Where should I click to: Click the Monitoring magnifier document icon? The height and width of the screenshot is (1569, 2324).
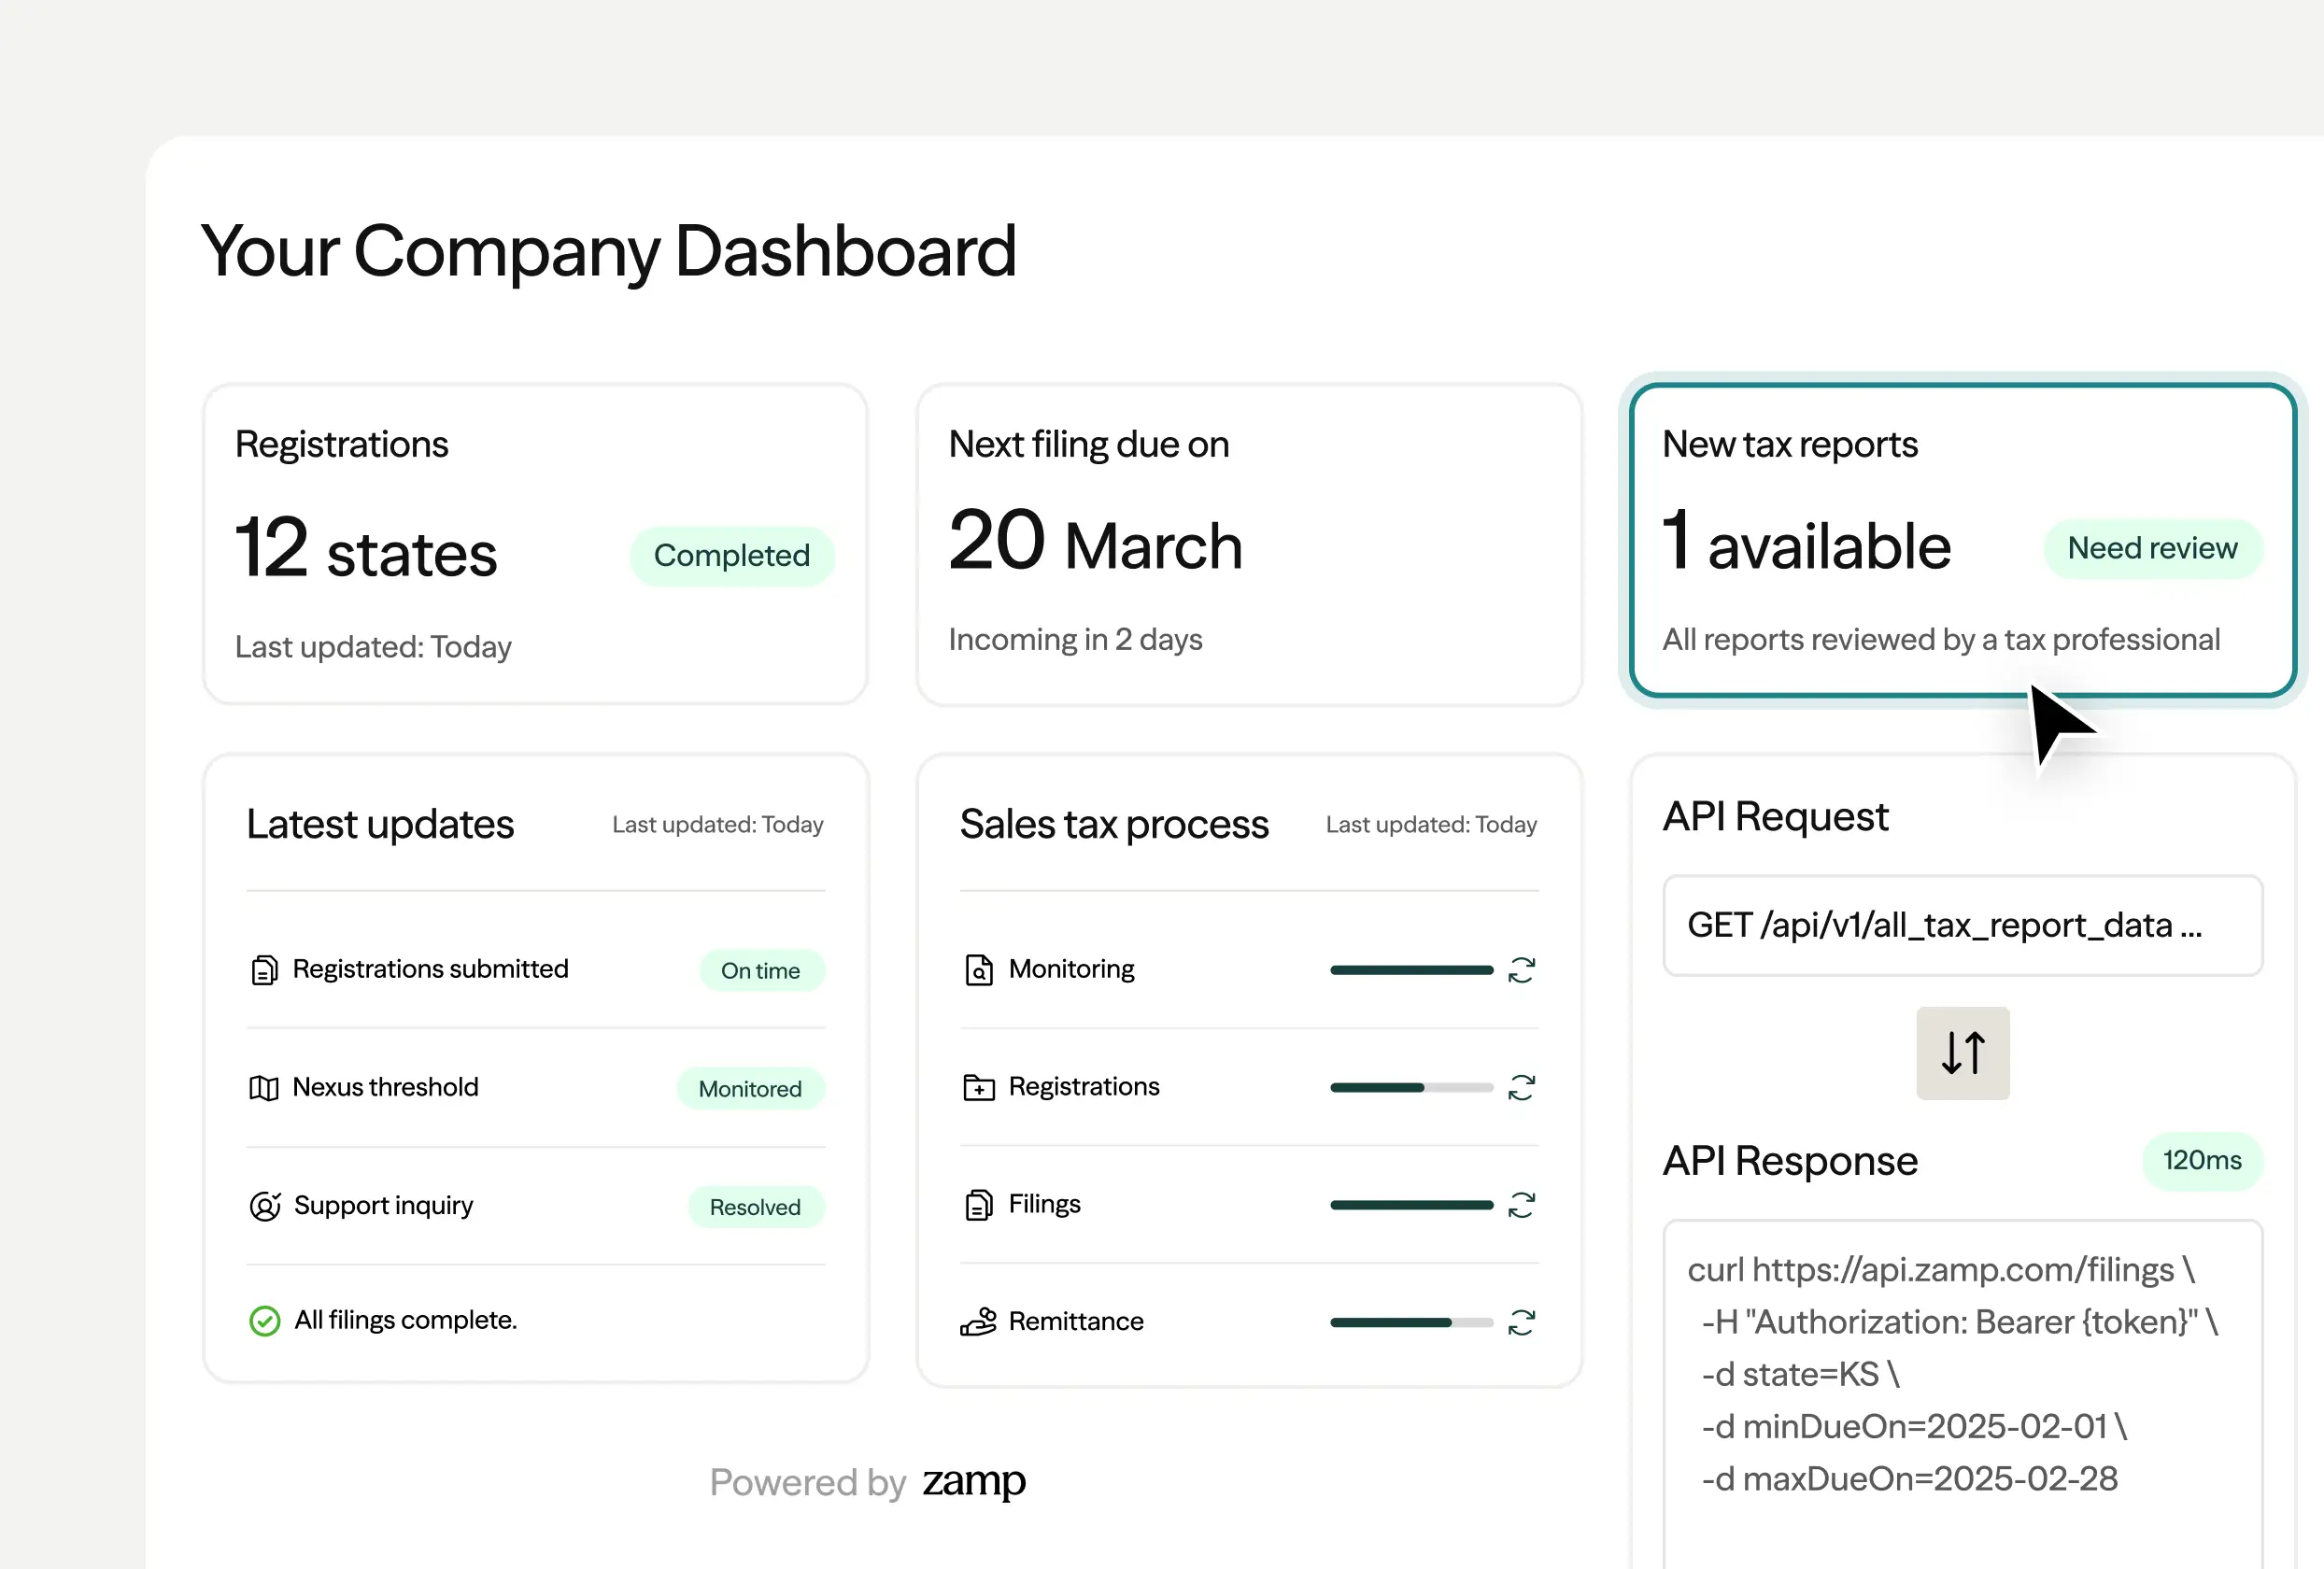(x=978, y=970)
